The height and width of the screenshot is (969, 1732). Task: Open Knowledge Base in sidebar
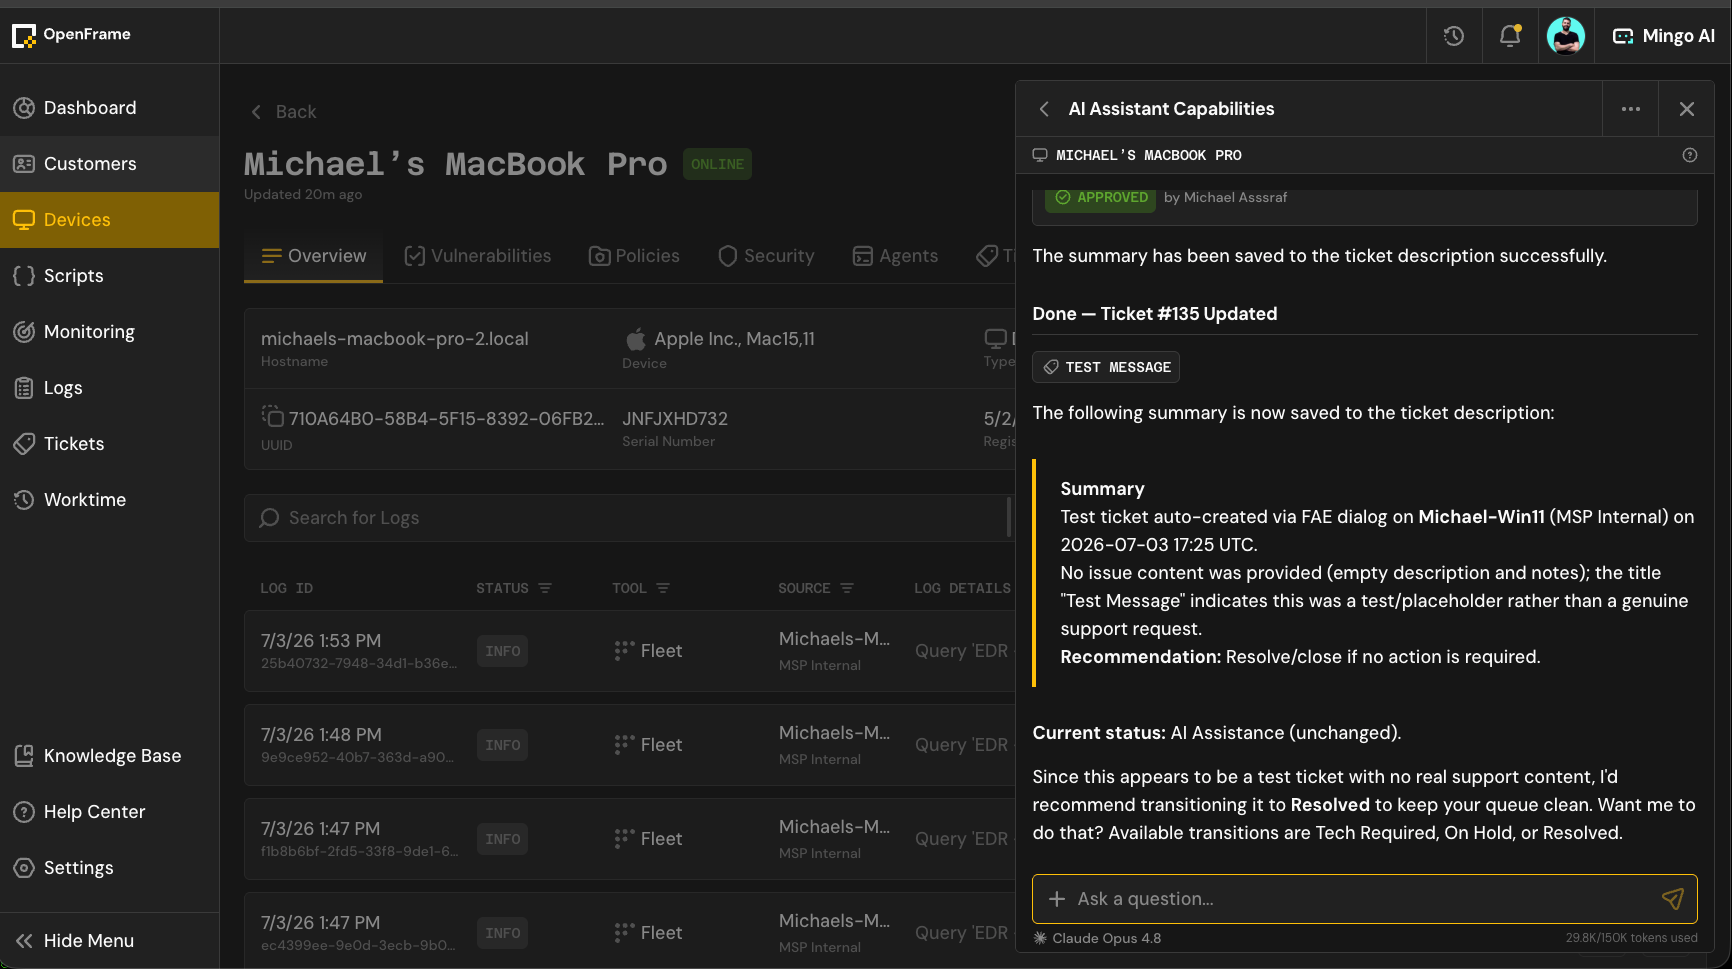pyautogui.click(x=109, y=756)
